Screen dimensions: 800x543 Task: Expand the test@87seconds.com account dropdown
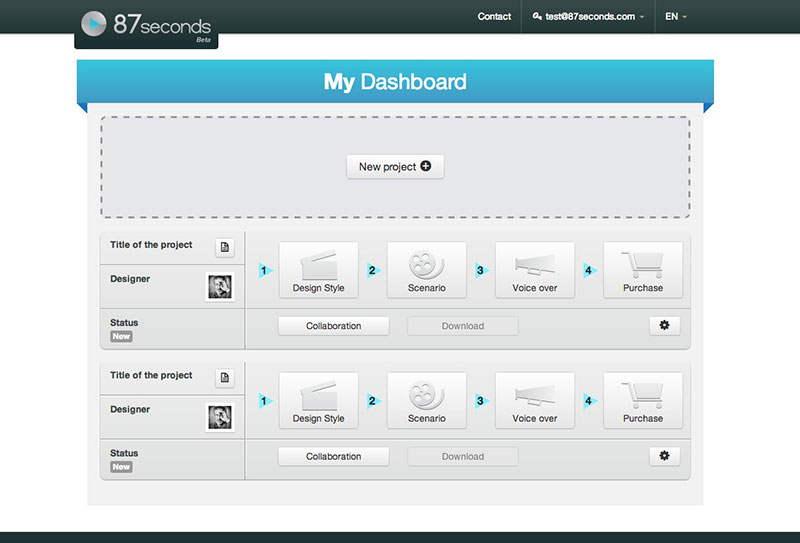(x=588, y=16)
